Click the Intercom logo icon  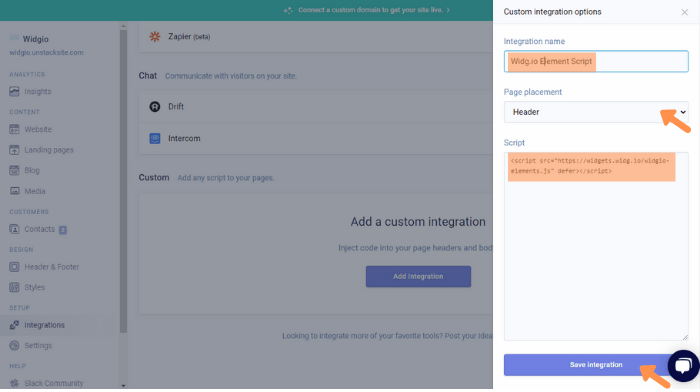(155, 138)
